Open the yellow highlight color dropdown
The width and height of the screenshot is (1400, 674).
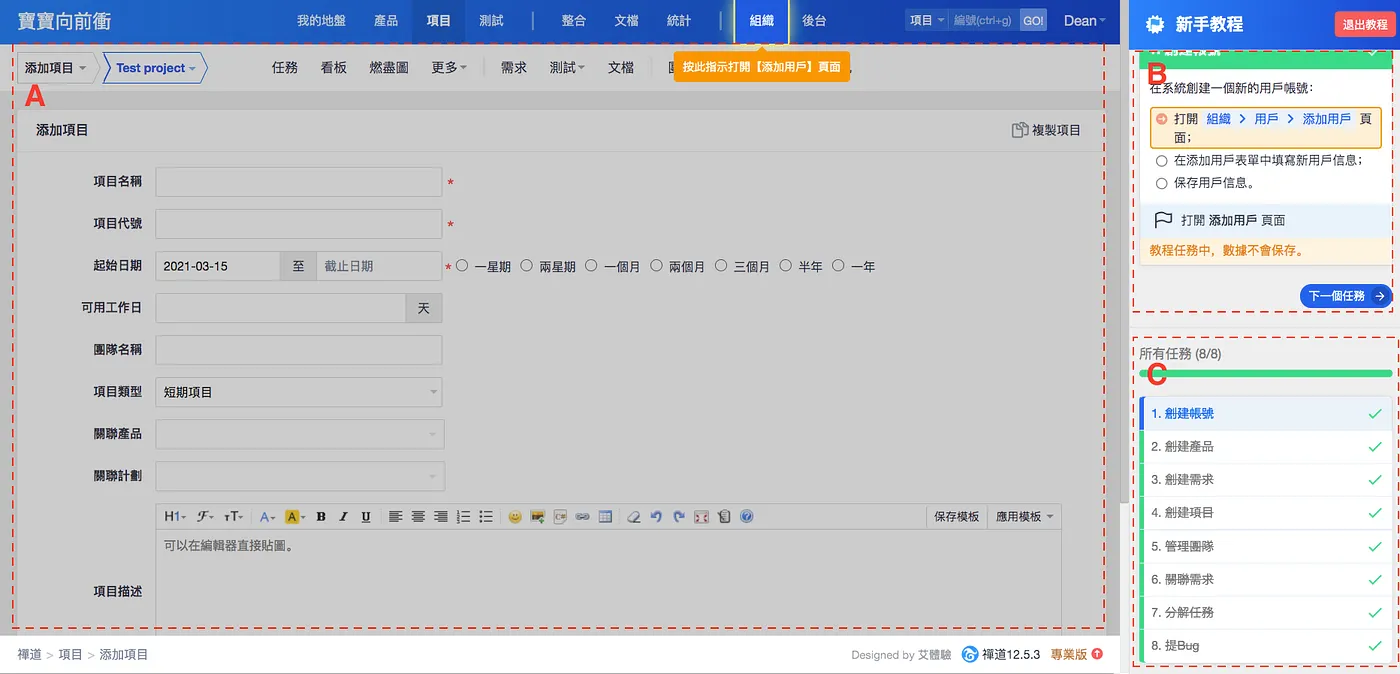[x=295, y=517]
